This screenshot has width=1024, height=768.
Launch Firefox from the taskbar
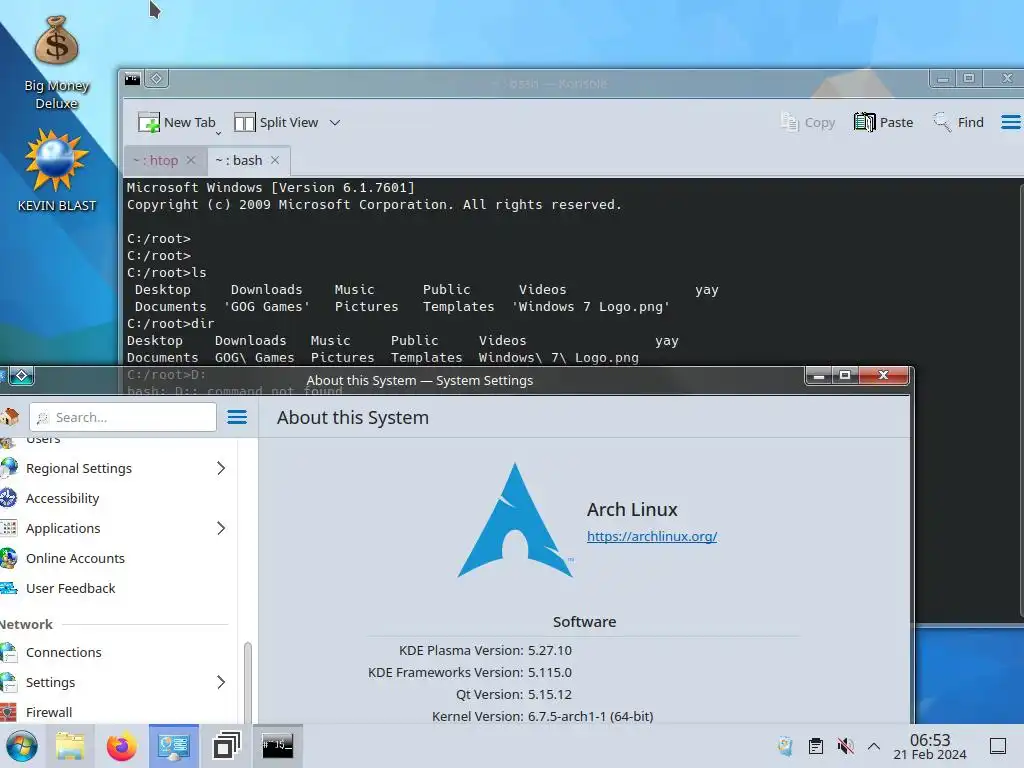121,746
